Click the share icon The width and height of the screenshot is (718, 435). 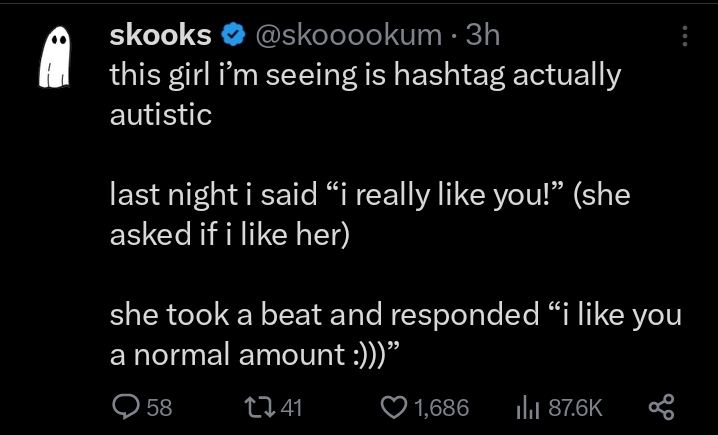pos(661,407)
